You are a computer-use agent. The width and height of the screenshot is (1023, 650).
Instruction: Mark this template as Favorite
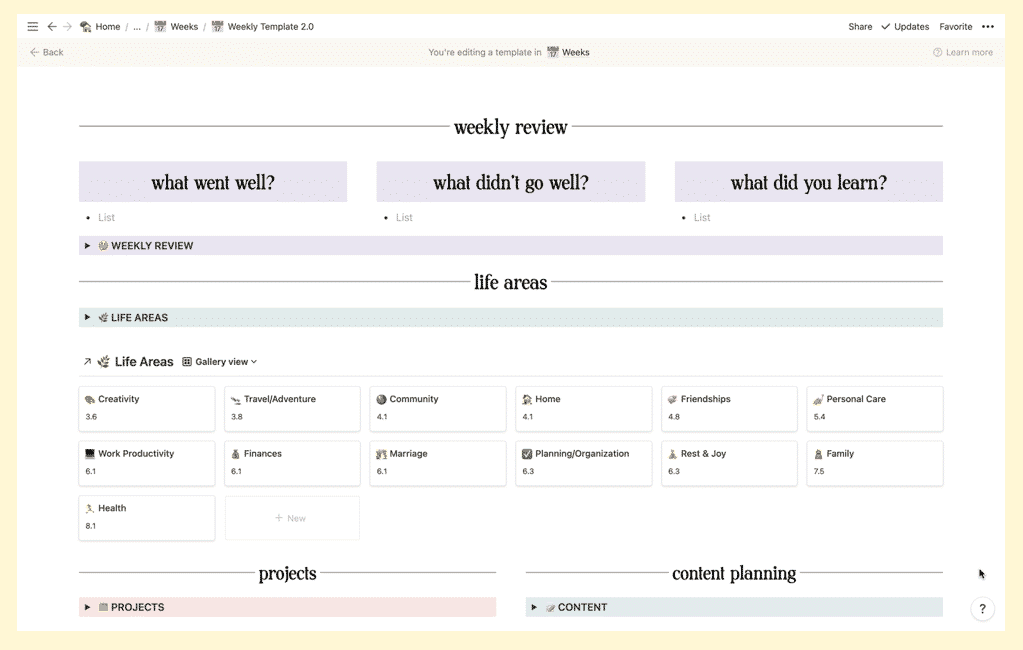tap(955, 26)
